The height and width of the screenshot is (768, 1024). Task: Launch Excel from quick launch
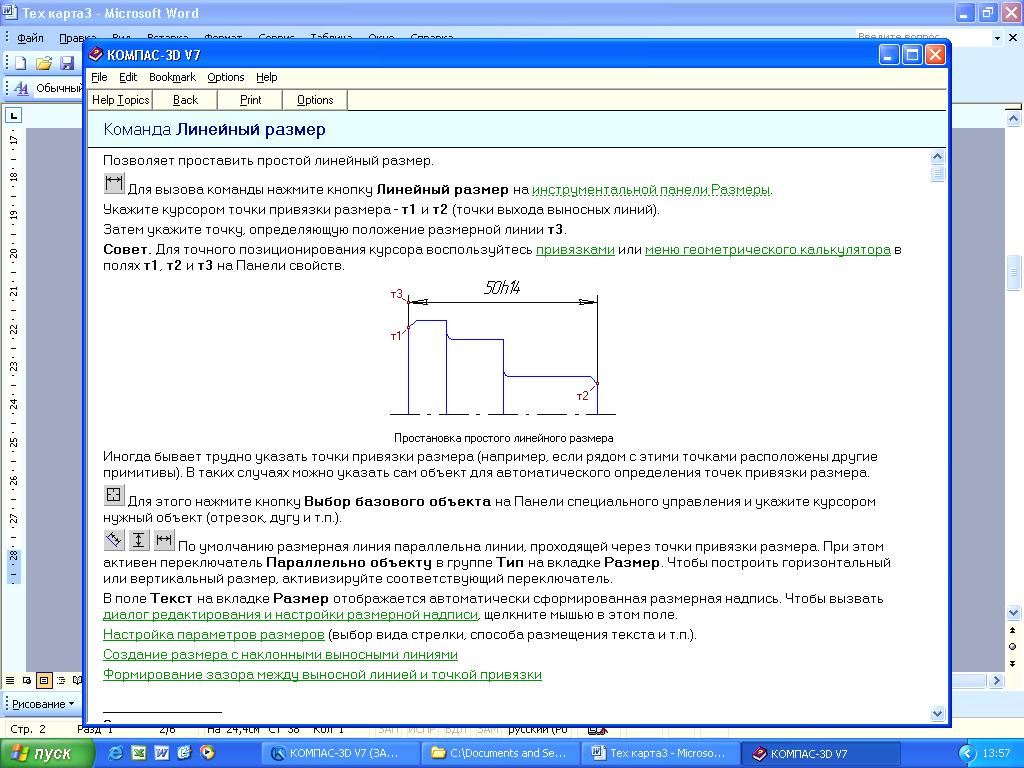point(138,753)
